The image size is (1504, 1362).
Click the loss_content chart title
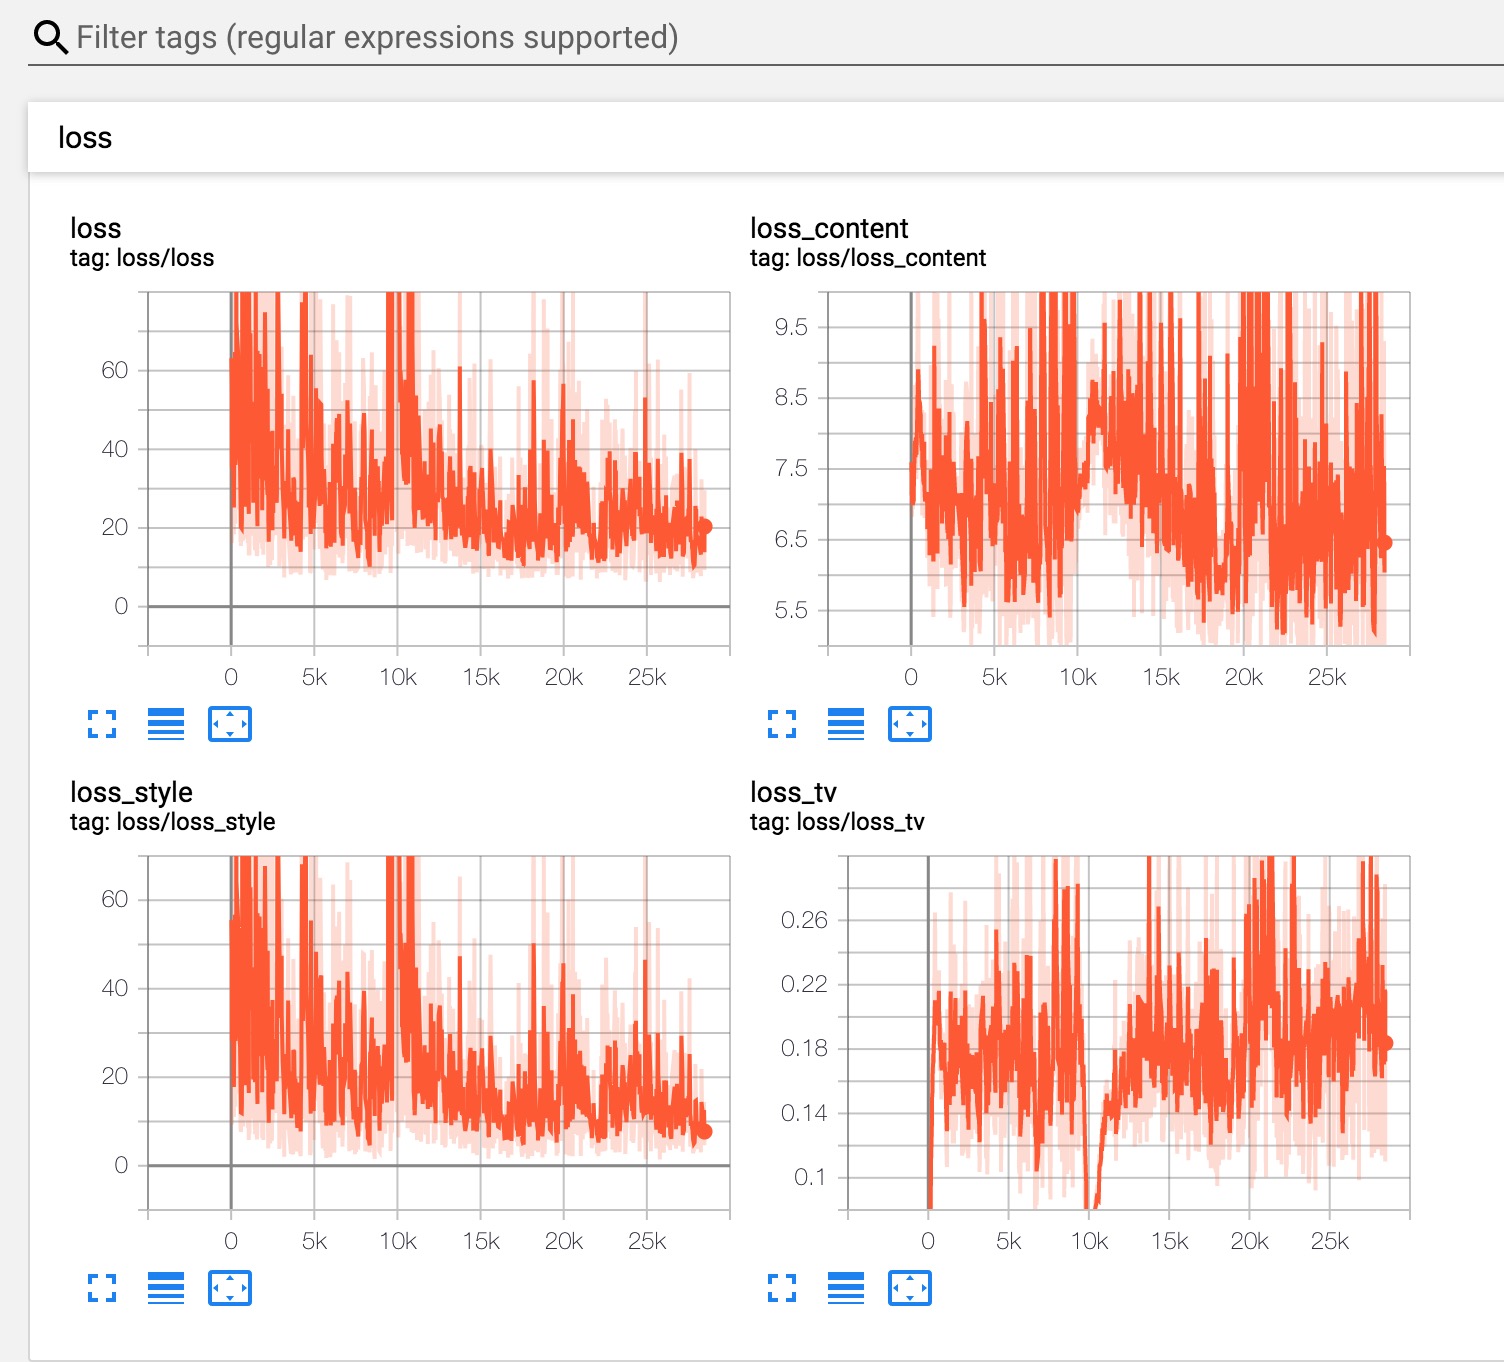[829, 228]
